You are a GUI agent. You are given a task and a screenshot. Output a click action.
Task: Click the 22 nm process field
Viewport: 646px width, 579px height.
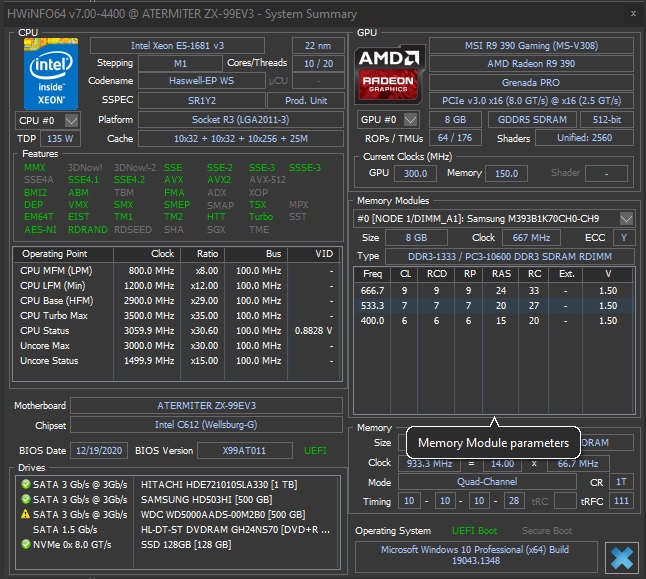[318, 46]
